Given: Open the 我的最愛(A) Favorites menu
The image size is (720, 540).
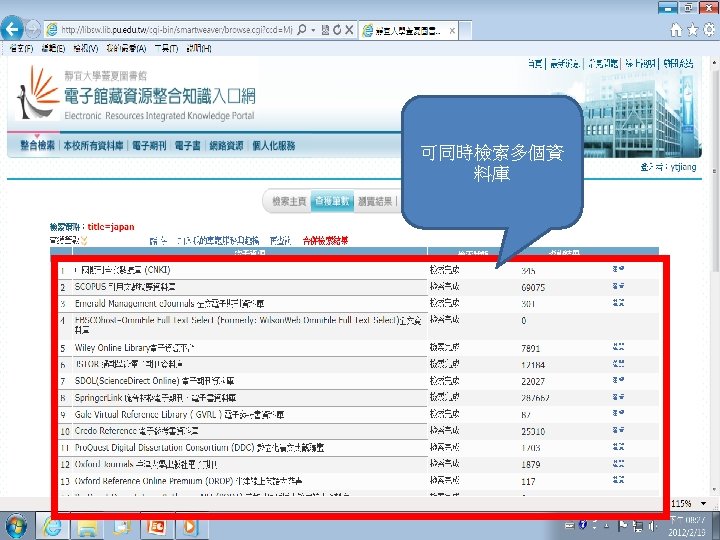Looking at the screenshot, I should (x=126, y=48).
